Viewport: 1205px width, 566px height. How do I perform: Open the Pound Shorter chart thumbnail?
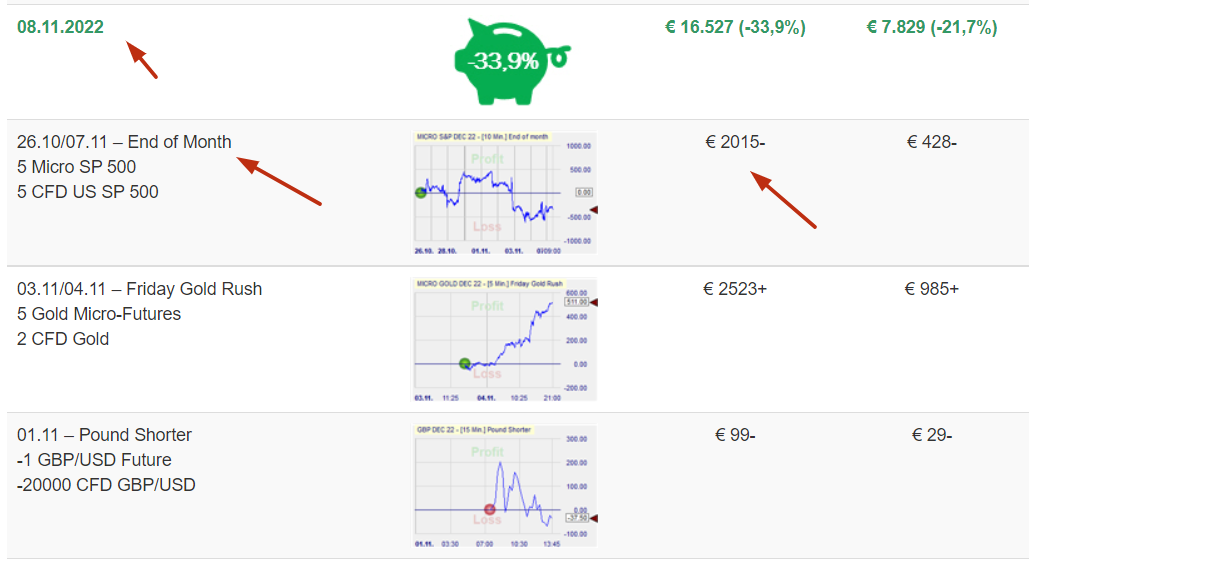(x=504, y=486)
